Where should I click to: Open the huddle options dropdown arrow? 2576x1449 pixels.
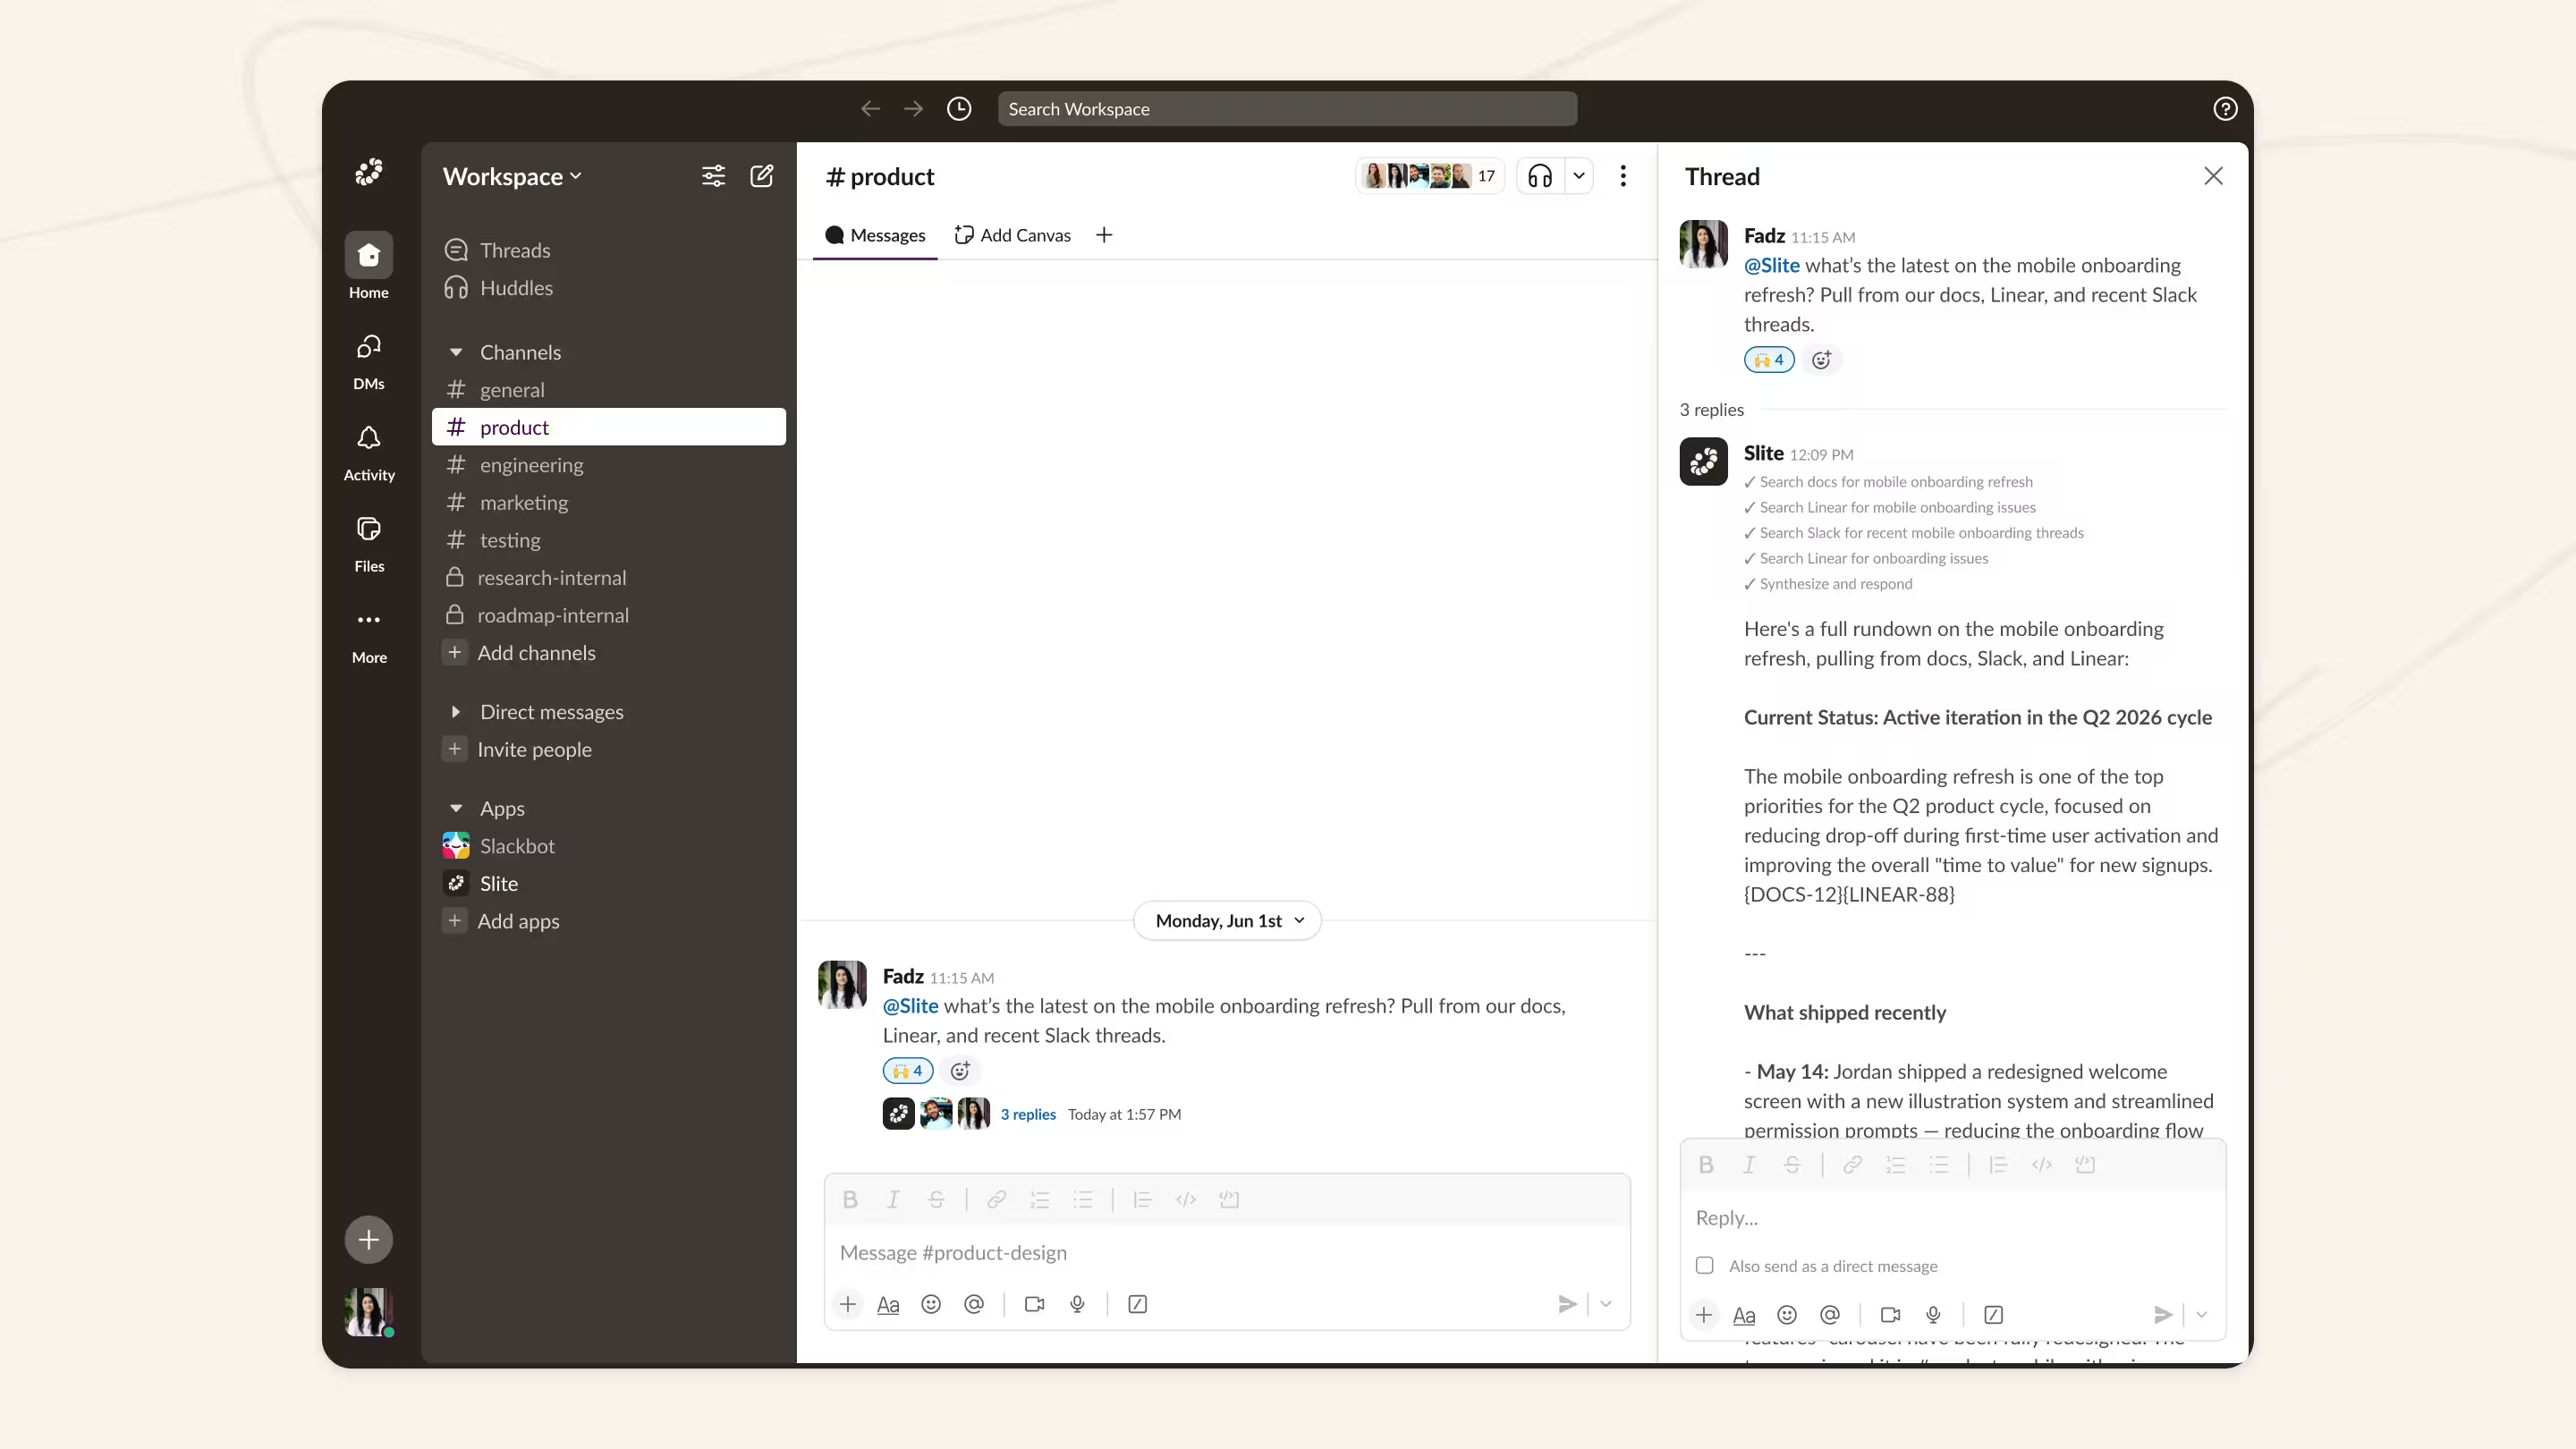pyautogui.click(x=1579, y=176)
